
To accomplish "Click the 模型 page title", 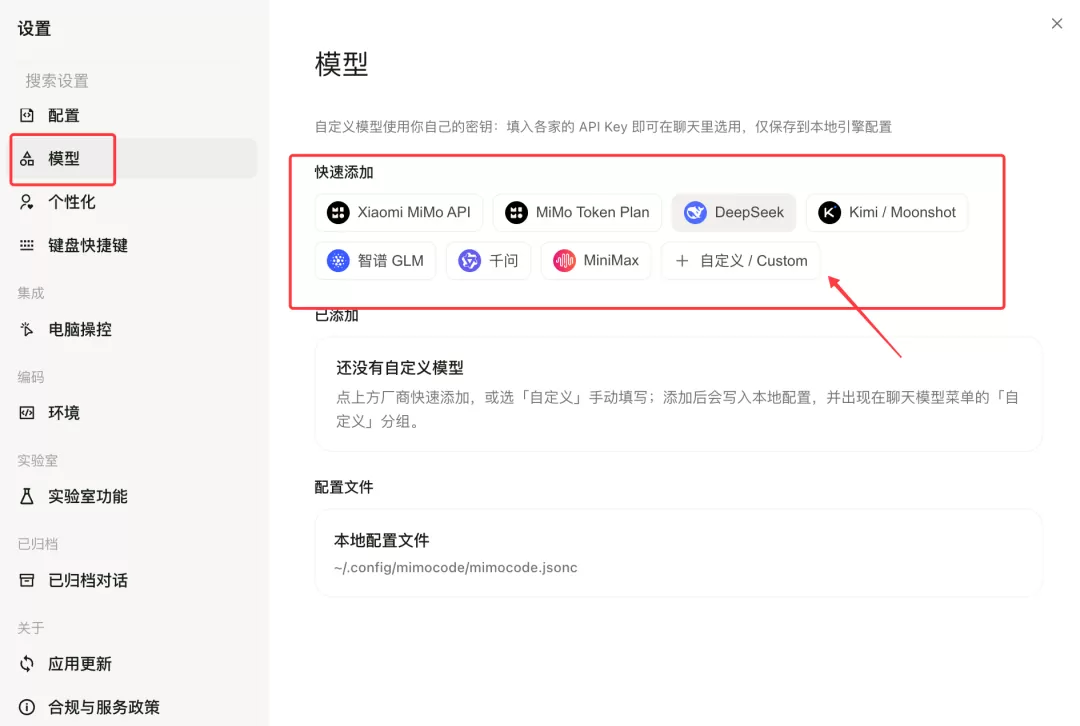I will (342, 64).
